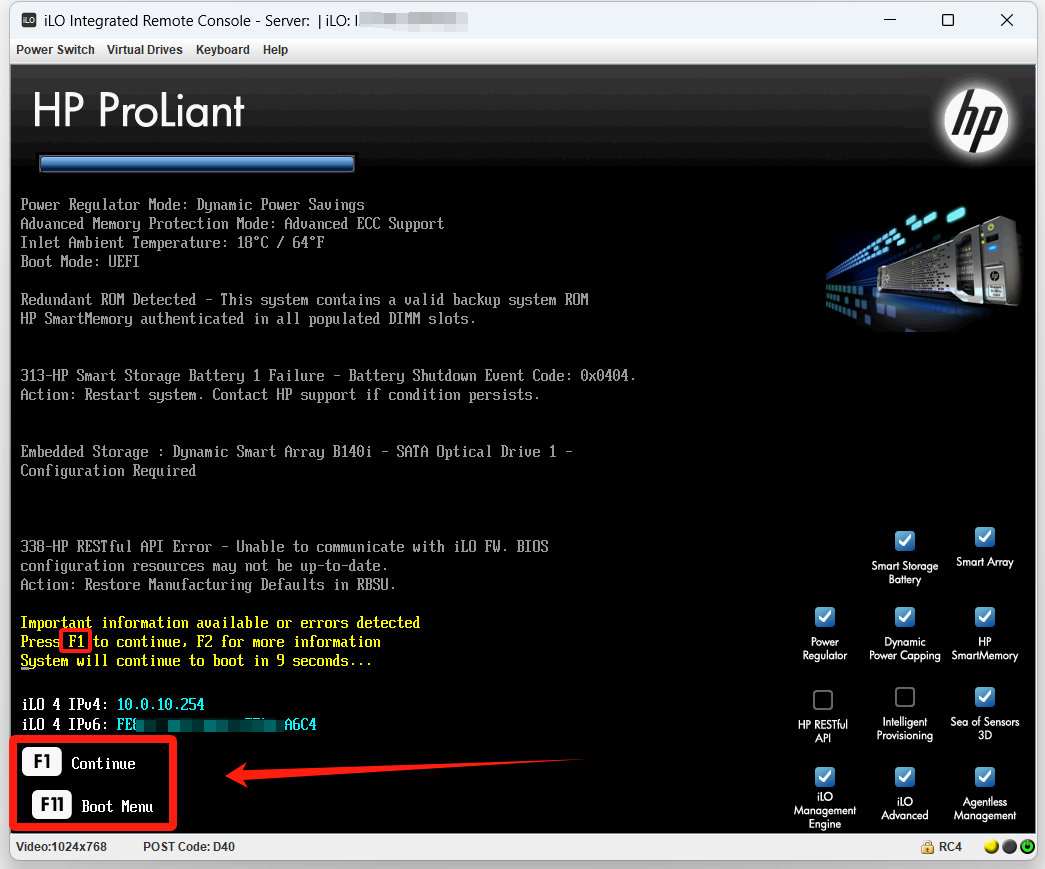Click the RC4 encryption lock icon

(x=927, y=847)
